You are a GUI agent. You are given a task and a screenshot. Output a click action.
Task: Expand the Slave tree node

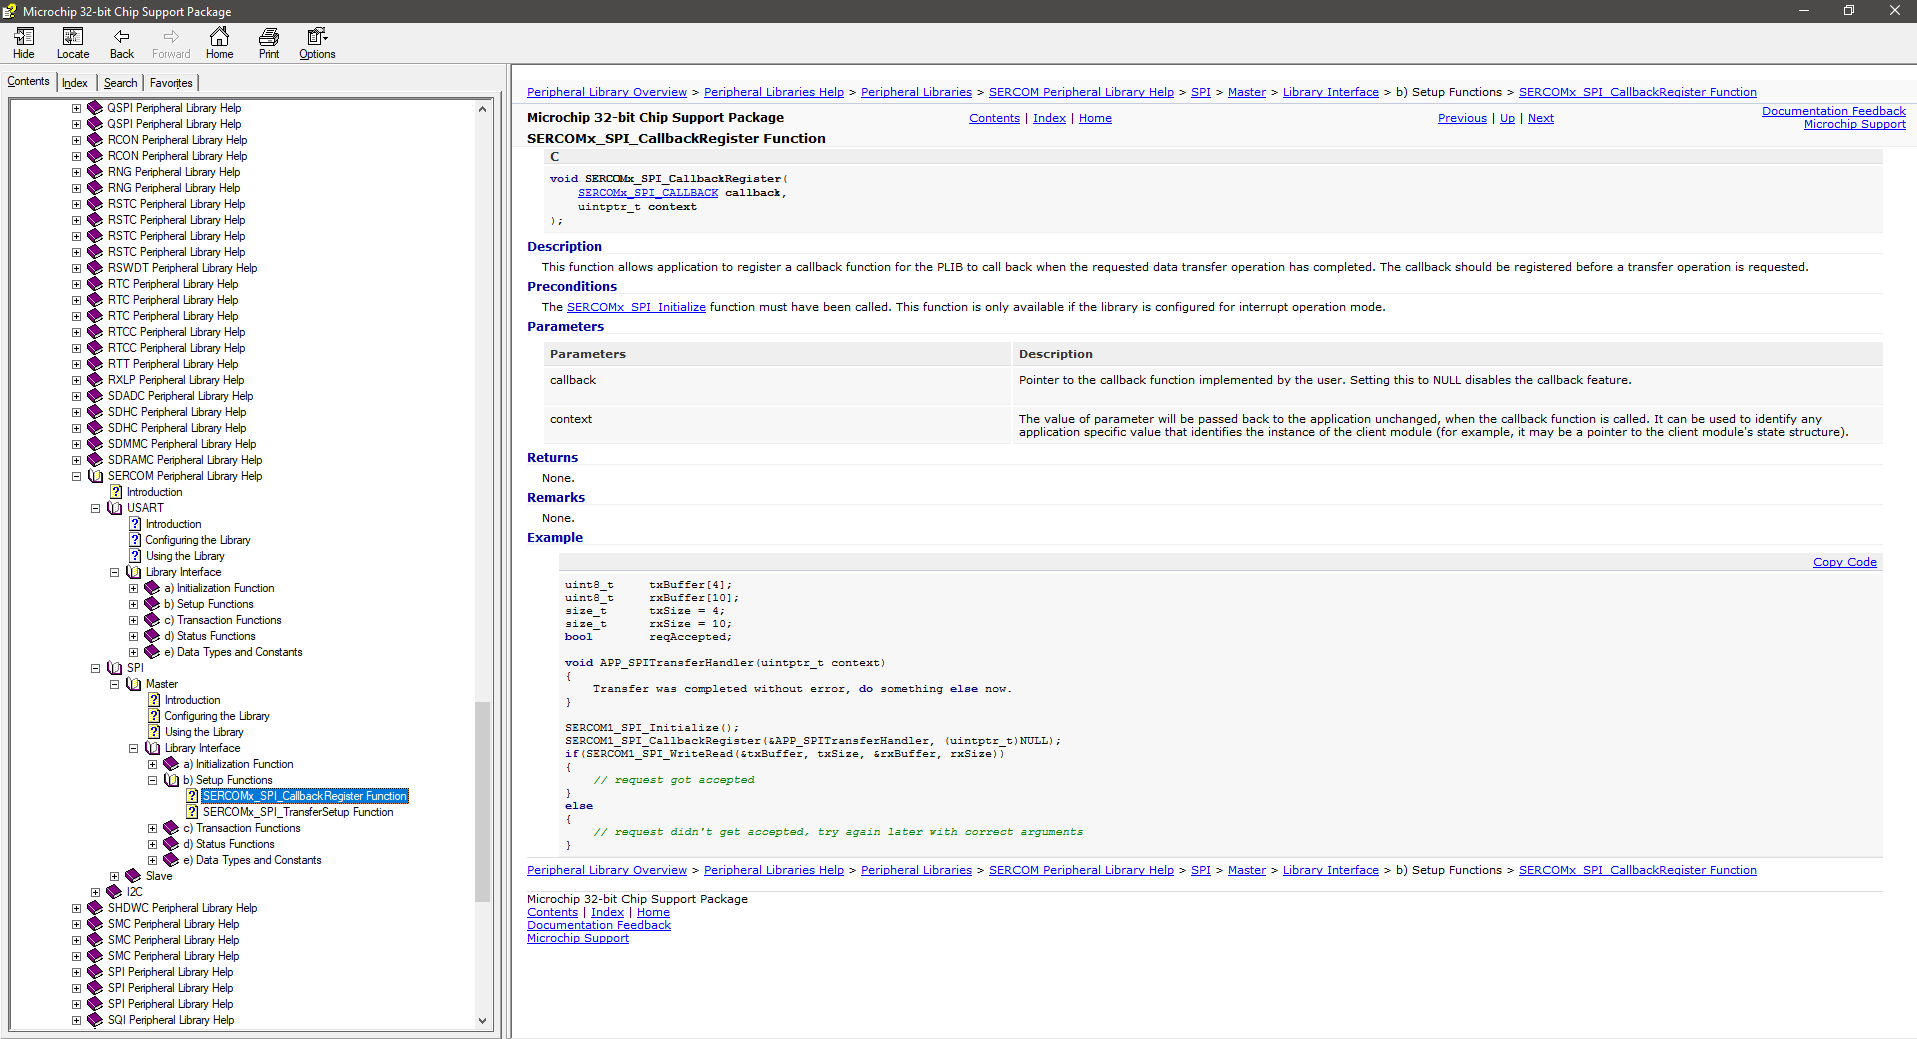click(x=115, y=876)
